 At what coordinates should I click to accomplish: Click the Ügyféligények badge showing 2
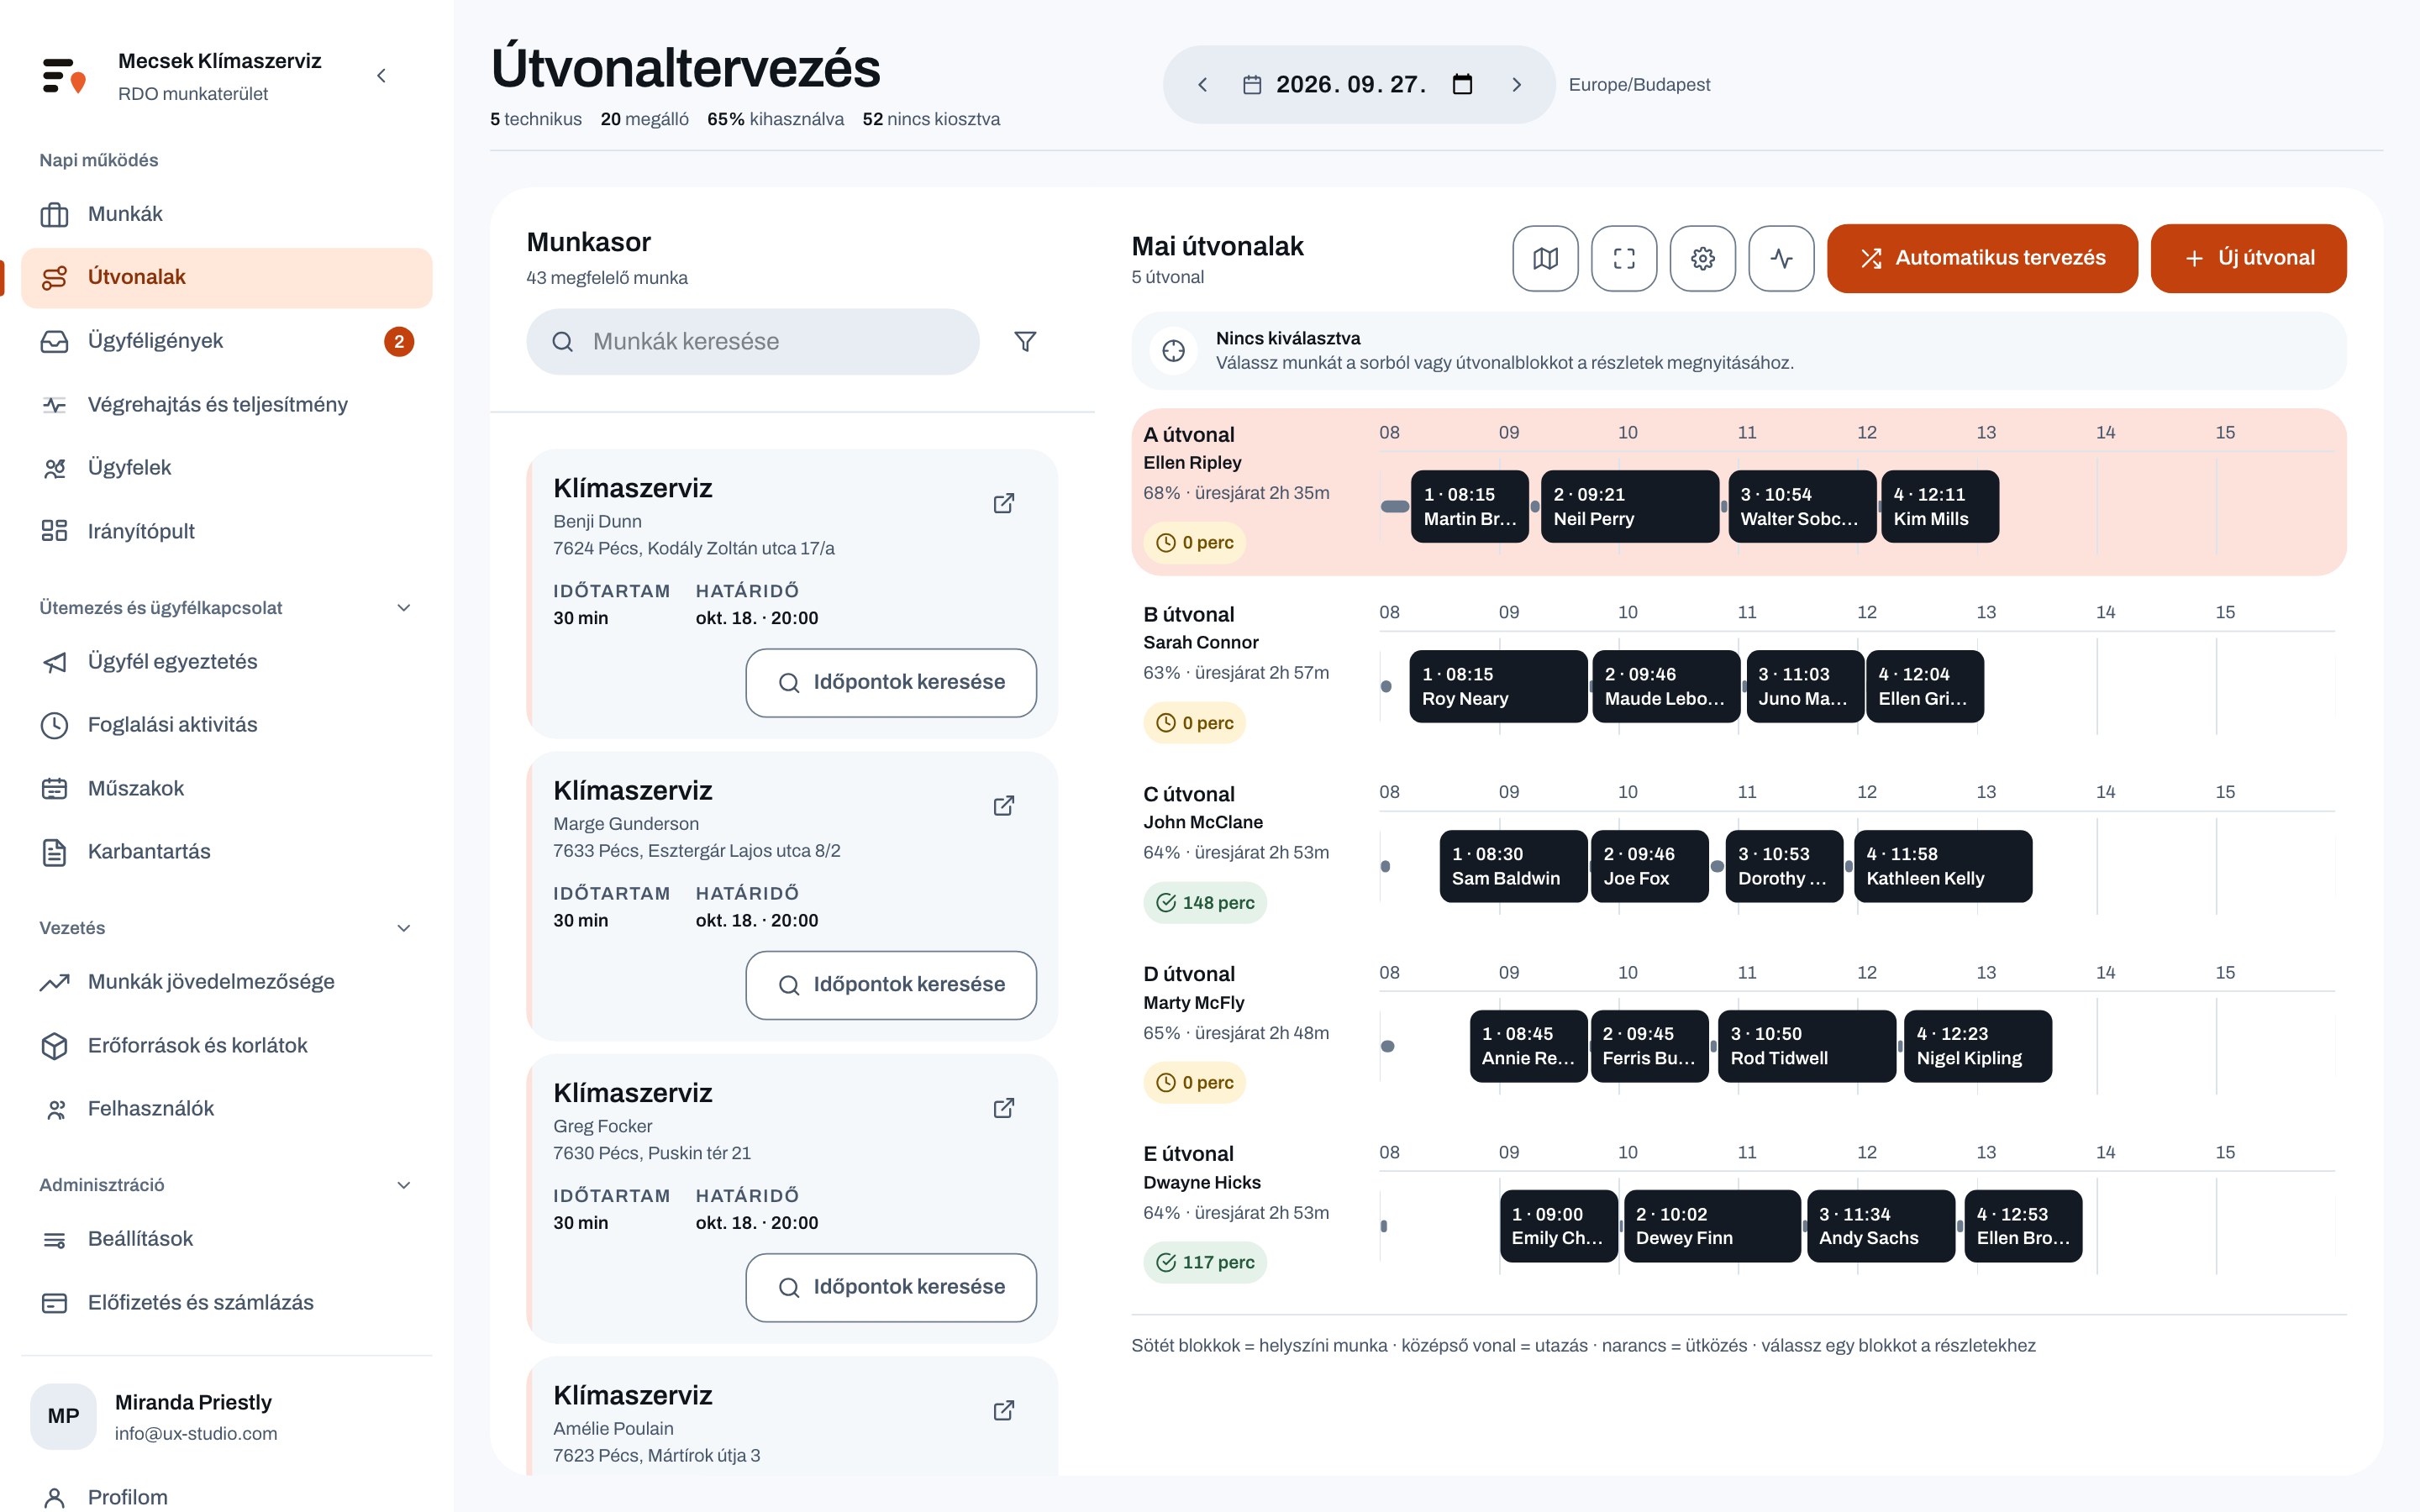click(x=399, y=342)
